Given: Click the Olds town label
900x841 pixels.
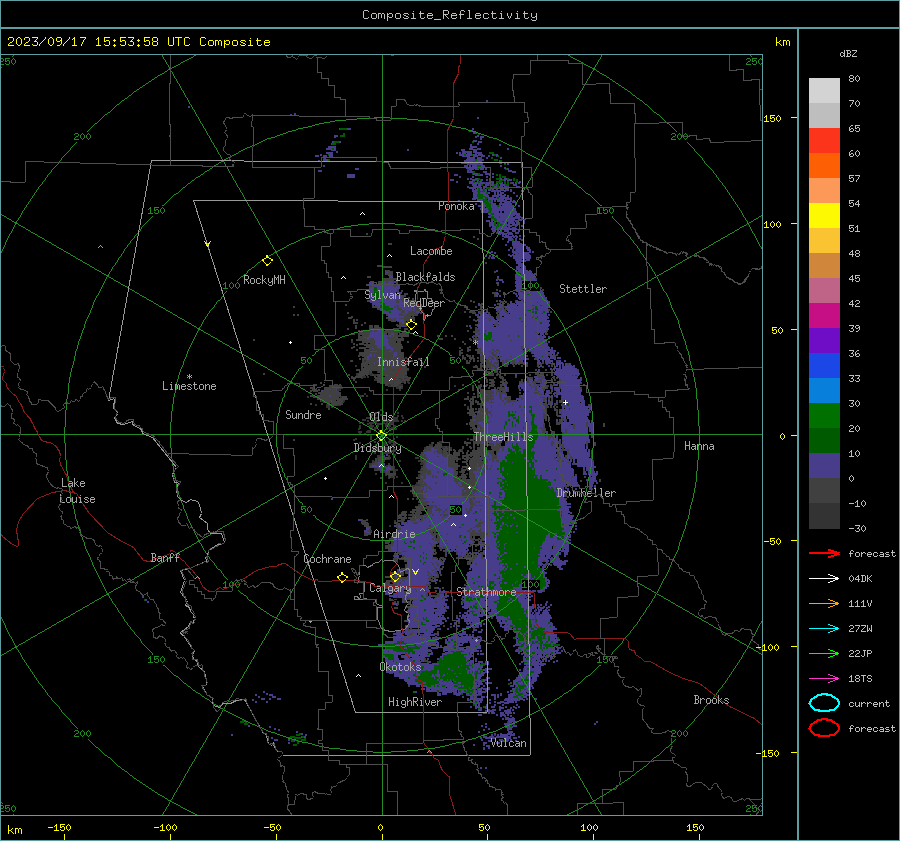Looking at the screenshot, I should [381, 417].
